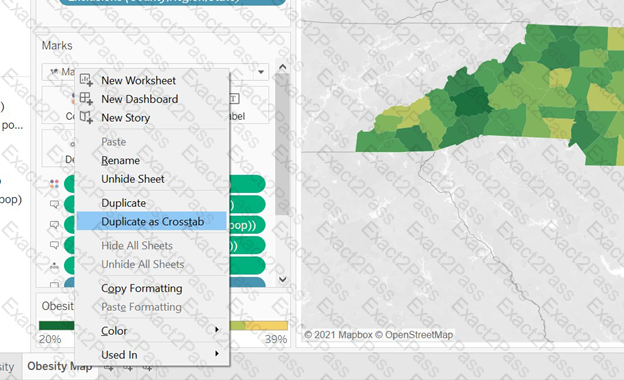Select Duplicate as Crosstab
This screenshot has width=624, height=380.
pyautogui.click(x=152, y=221)
